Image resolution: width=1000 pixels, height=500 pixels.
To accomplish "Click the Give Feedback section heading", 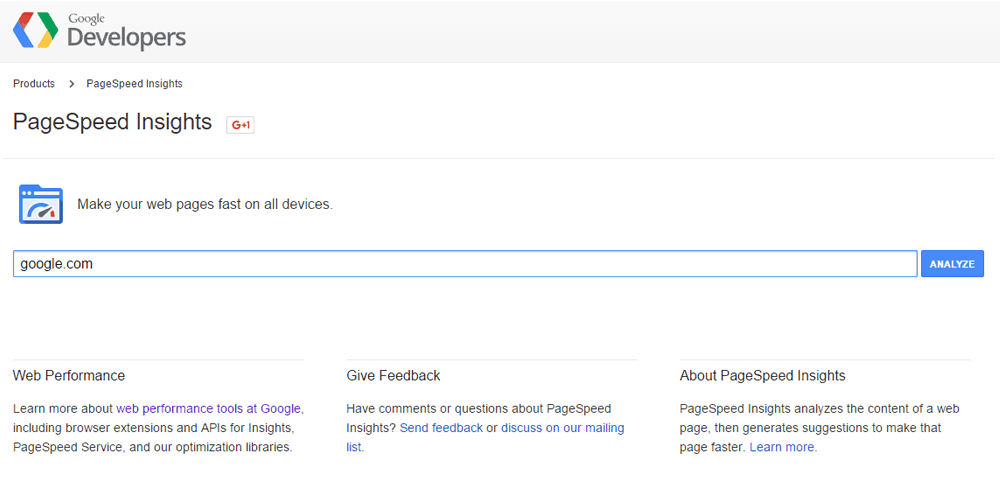I will (x=393, y=376).
